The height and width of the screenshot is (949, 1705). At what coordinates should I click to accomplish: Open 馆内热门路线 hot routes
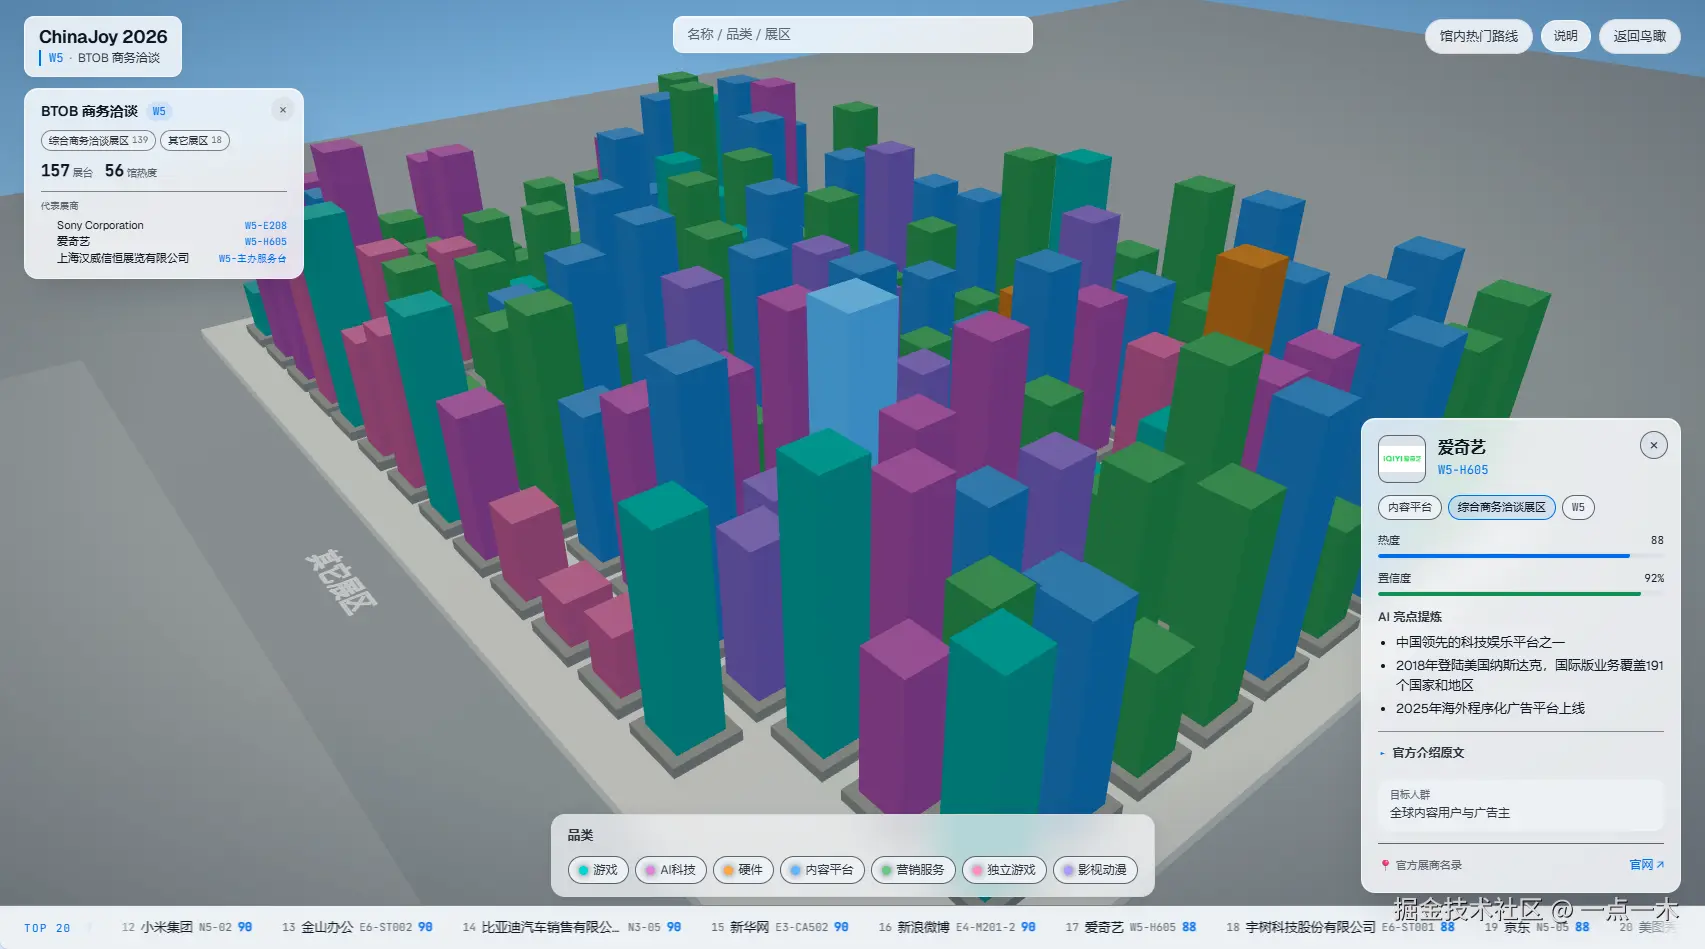1479,36
